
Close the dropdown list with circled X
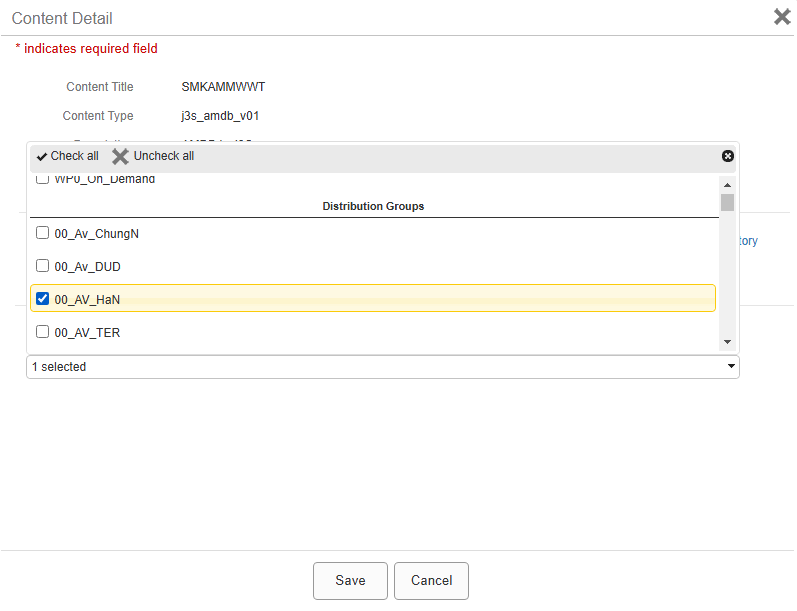(x=727, y=156)
